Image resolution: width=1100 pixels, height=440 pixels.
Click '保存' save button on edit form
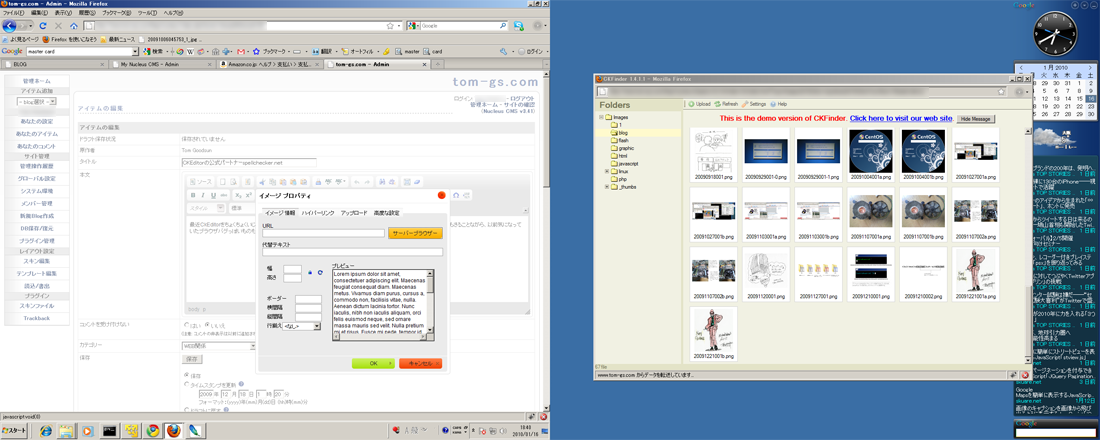pyautogui.click(x=192, y=359)
